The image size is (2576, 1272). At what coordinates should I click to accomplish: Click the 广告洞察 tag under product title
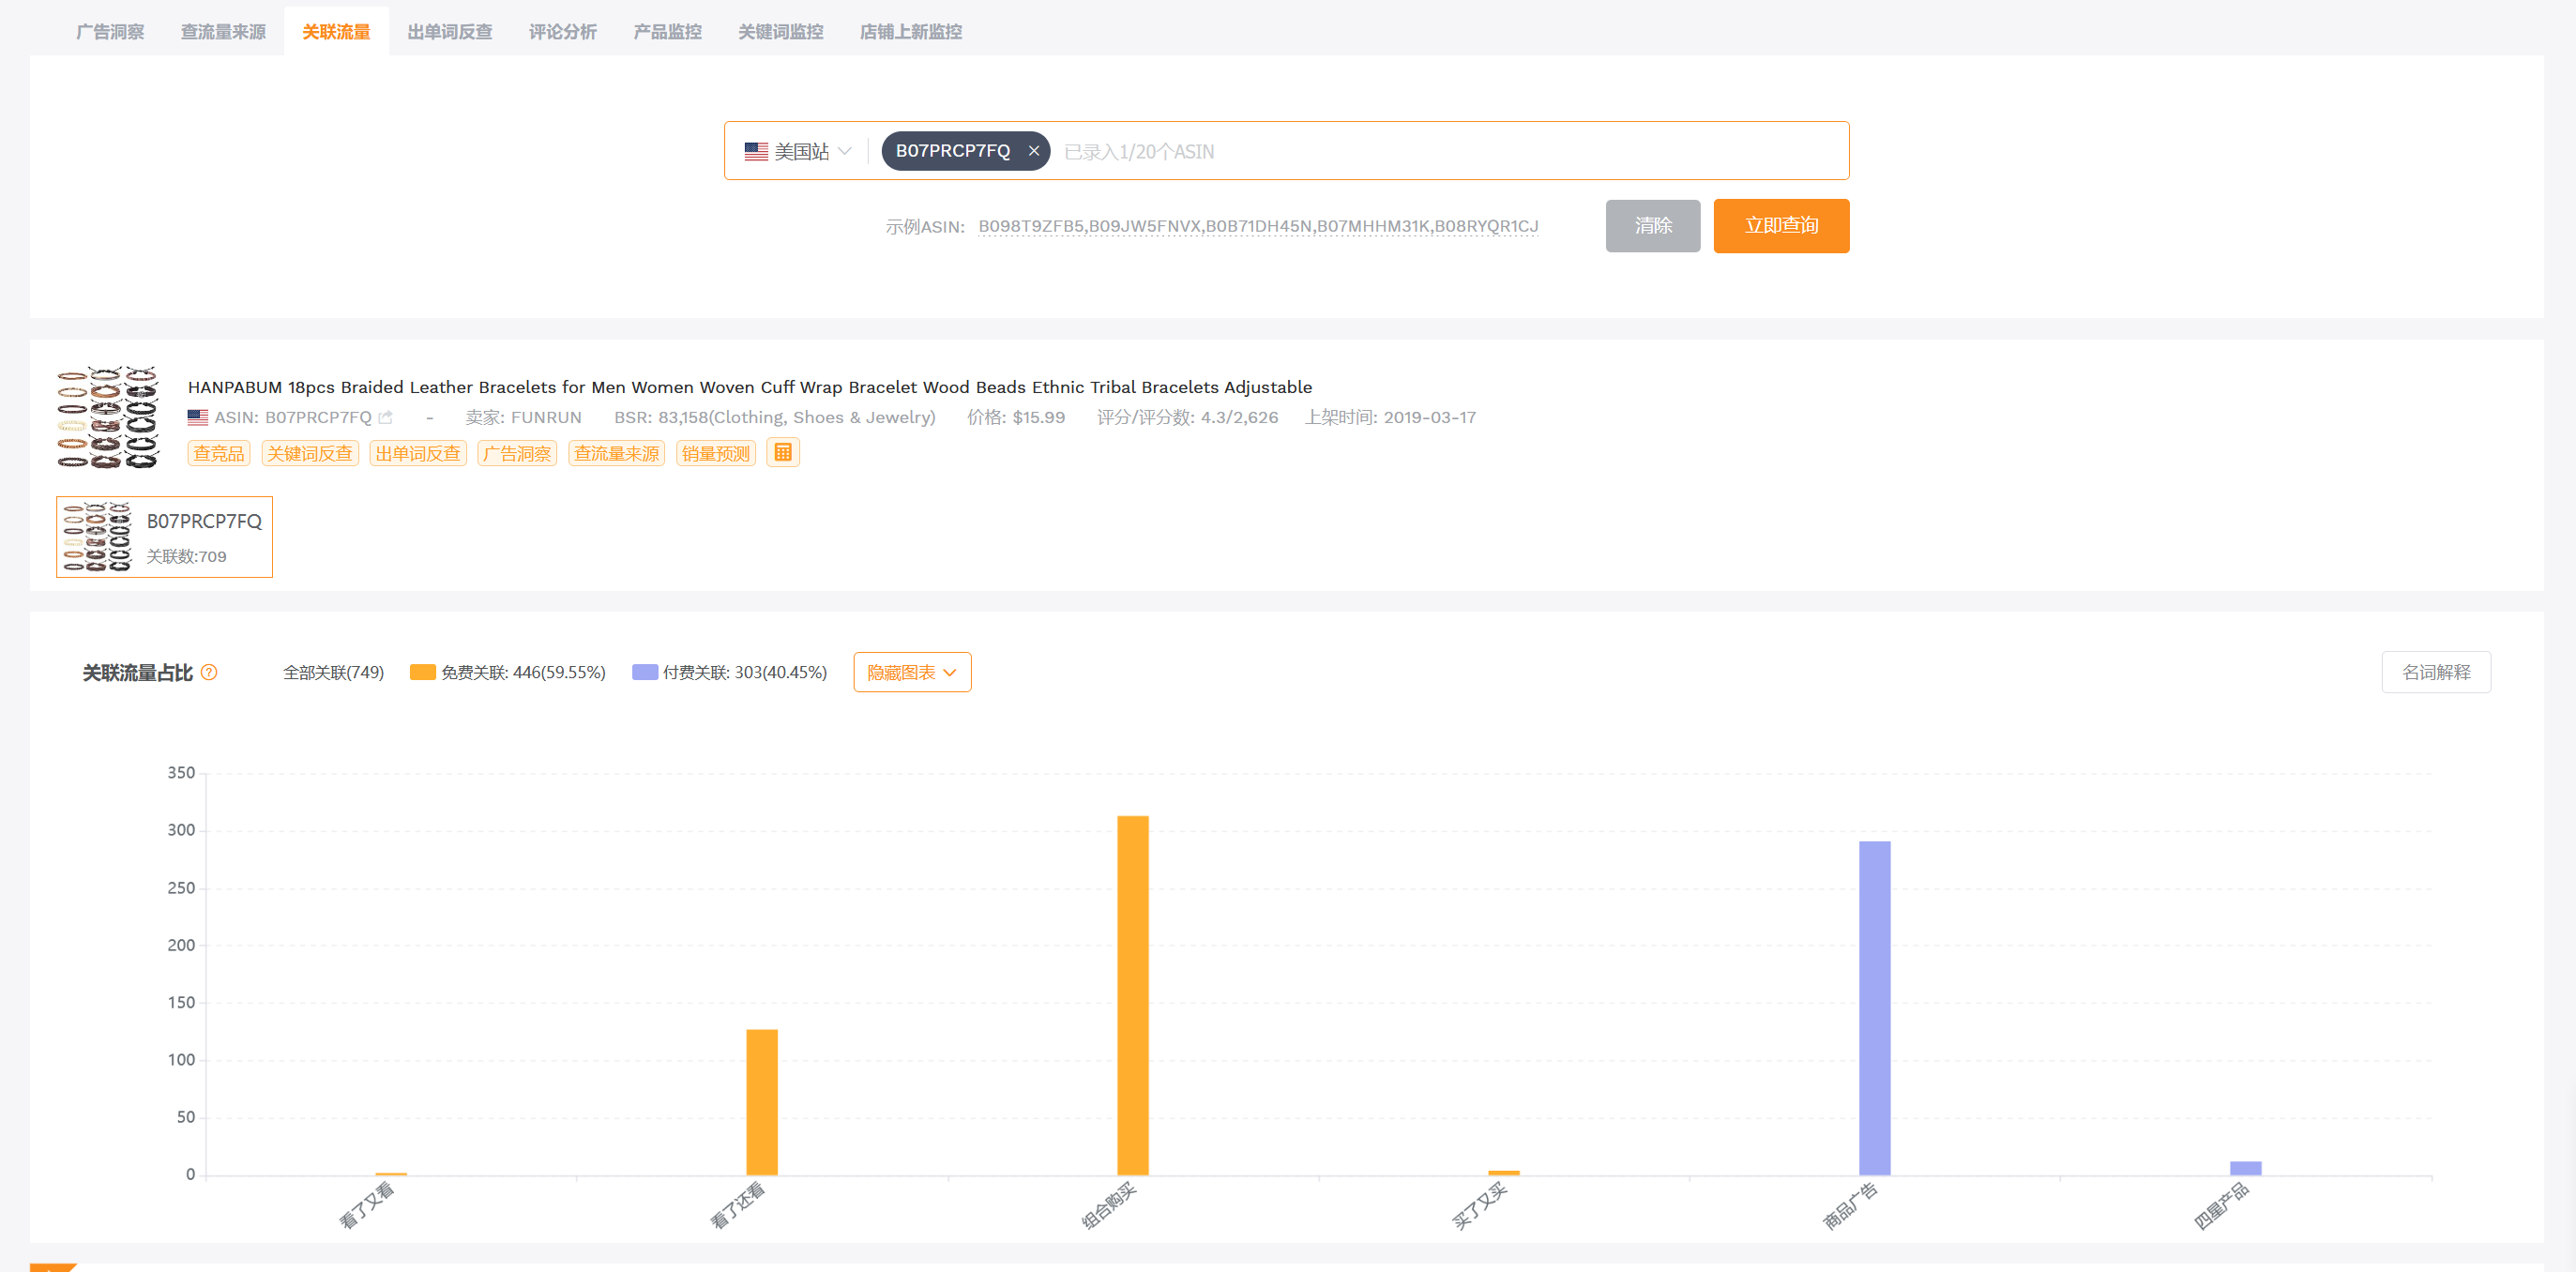(517, 454)
